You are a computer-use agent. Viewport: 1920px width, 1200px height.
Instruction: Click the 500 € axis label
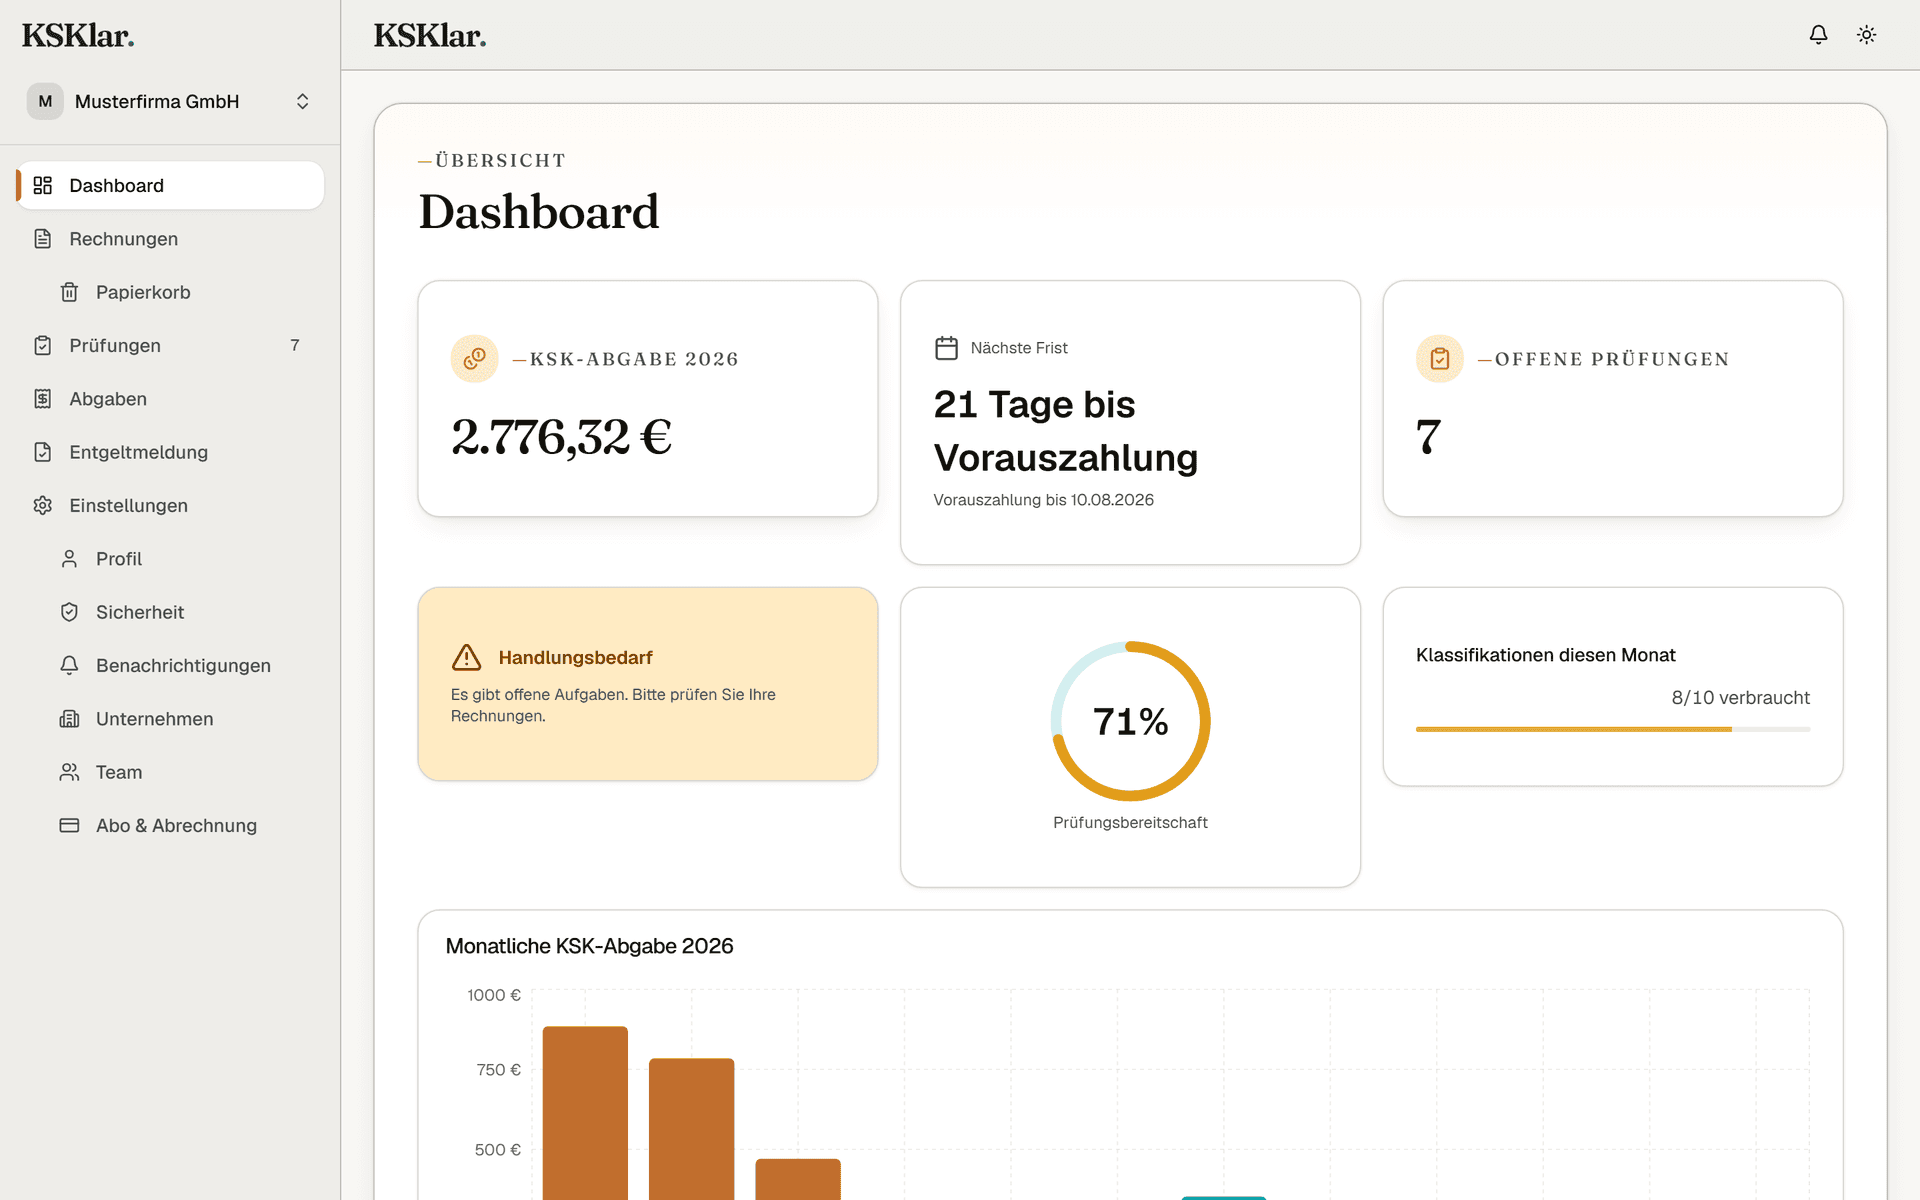tap(497, 1150)
